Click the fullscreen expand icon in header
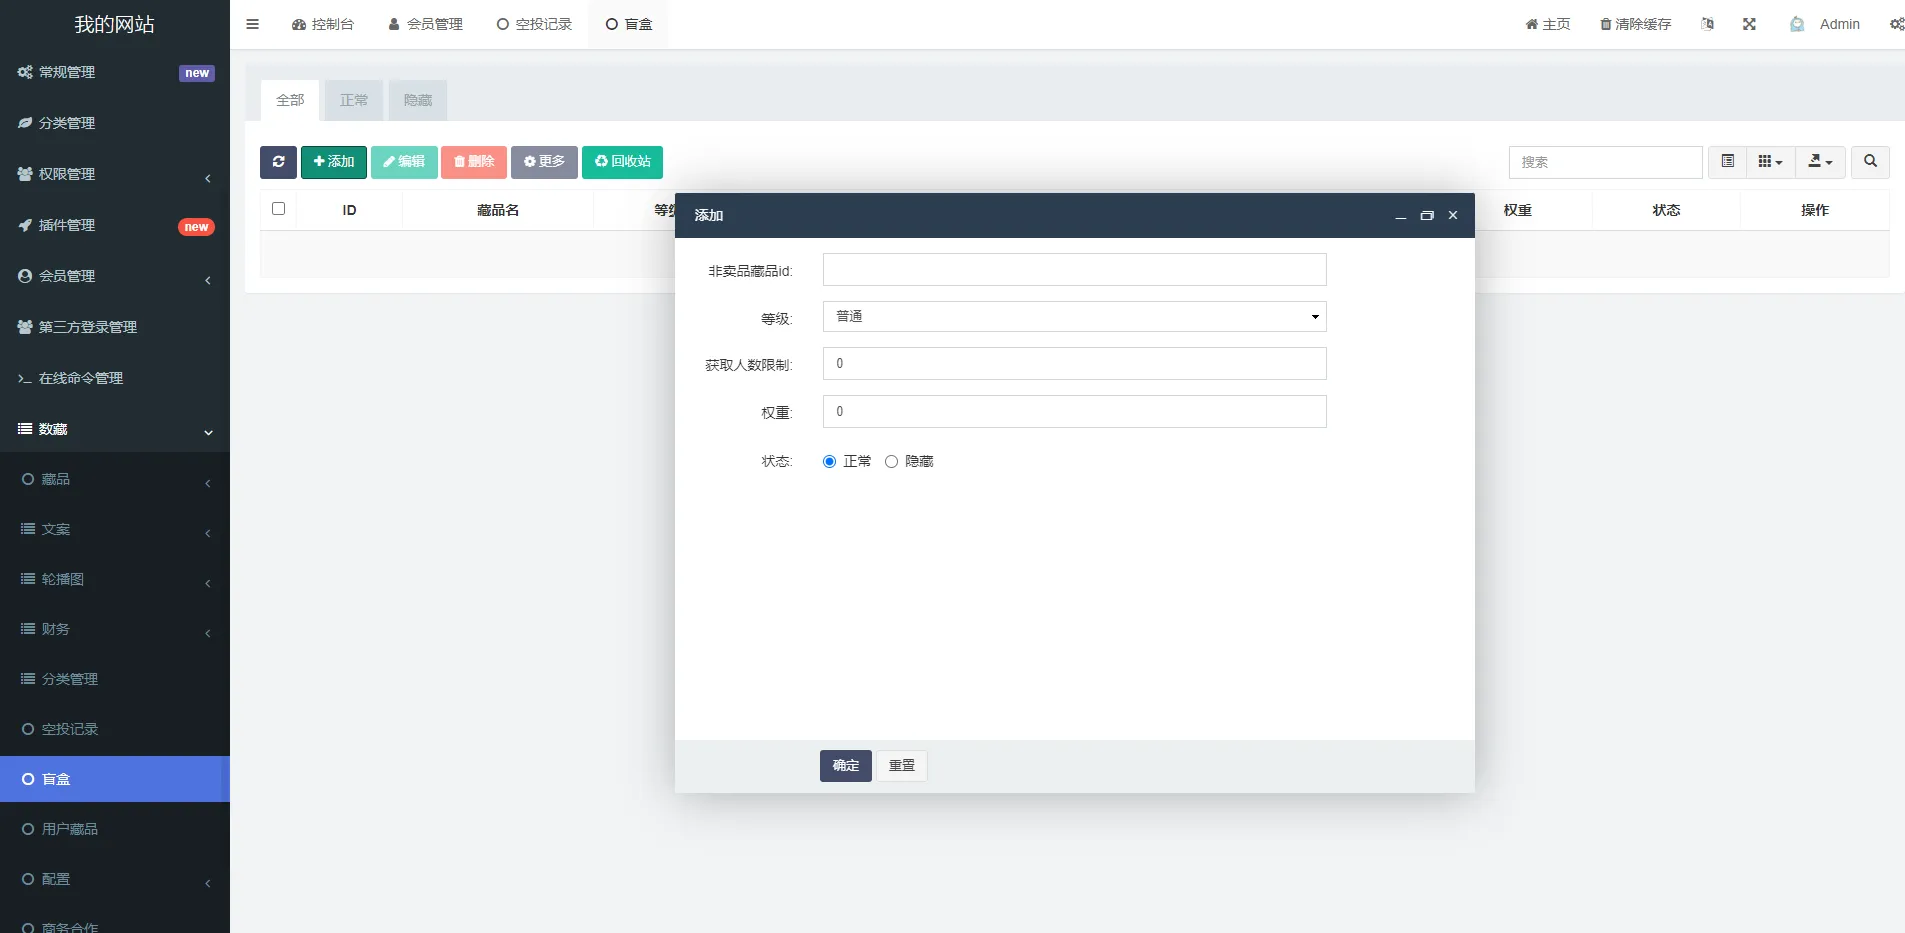1905x933 pixels. 1749,24
